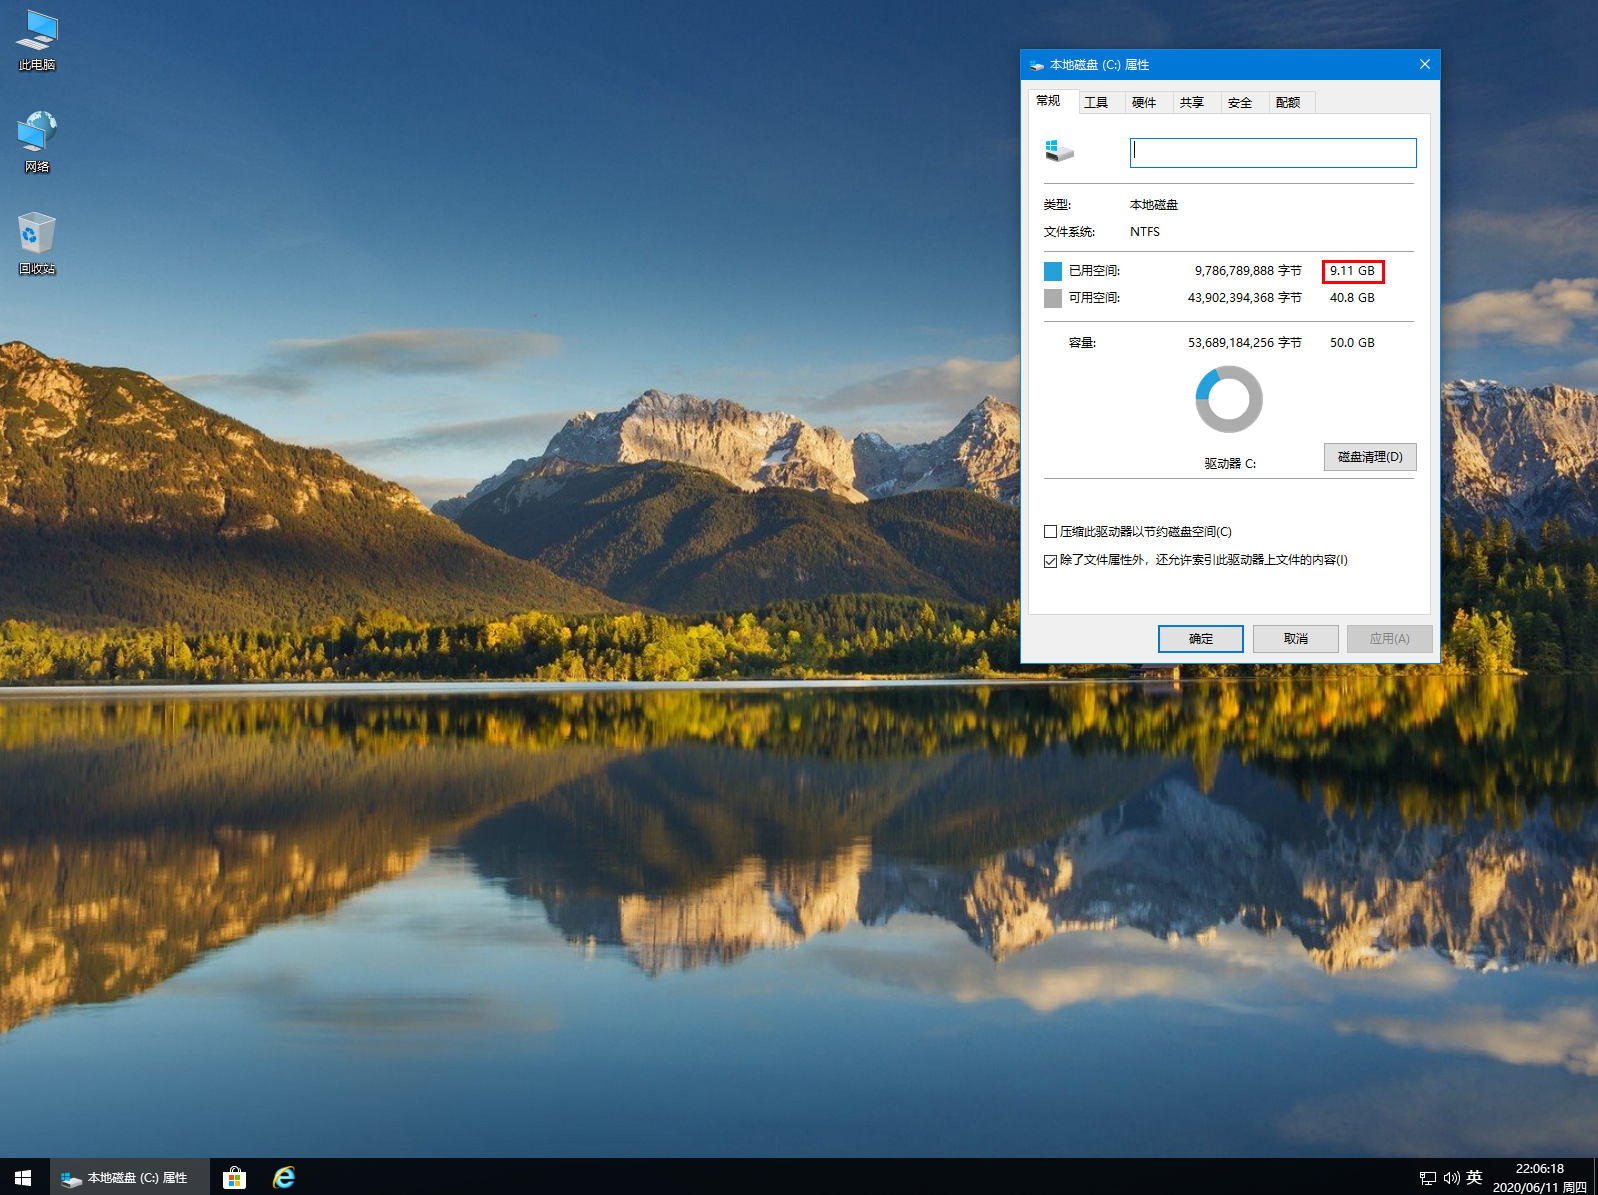
Task: Click the 英 input method indicator
Action: click(x=1474, y=1178)
